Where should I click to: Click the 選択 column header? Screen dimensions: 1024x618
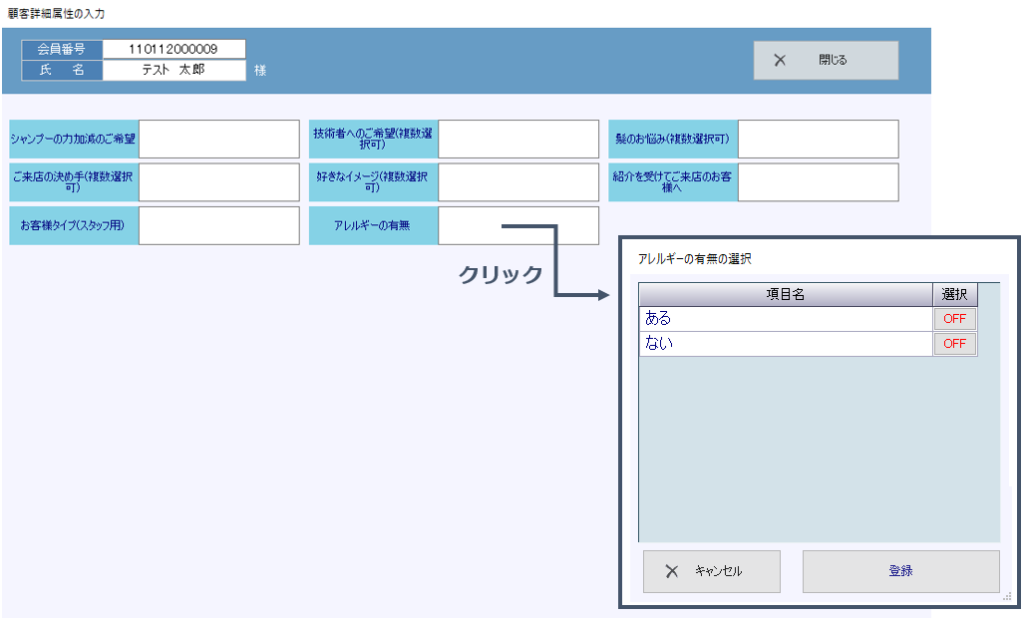pyautogui.click(x=954, y=294)
